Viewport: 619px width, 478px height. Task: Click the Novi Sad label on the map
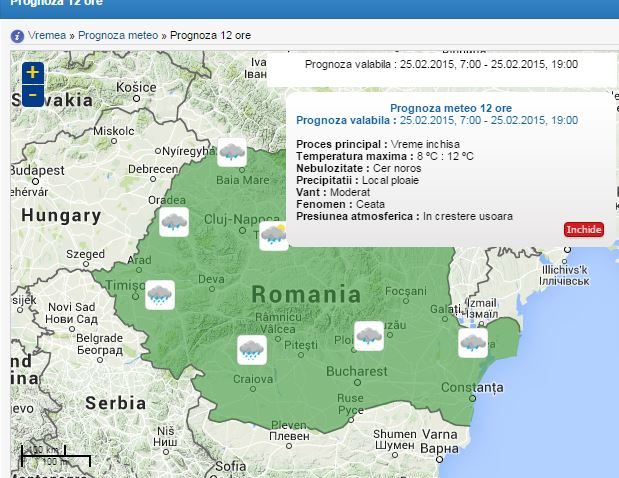point(71,307)
